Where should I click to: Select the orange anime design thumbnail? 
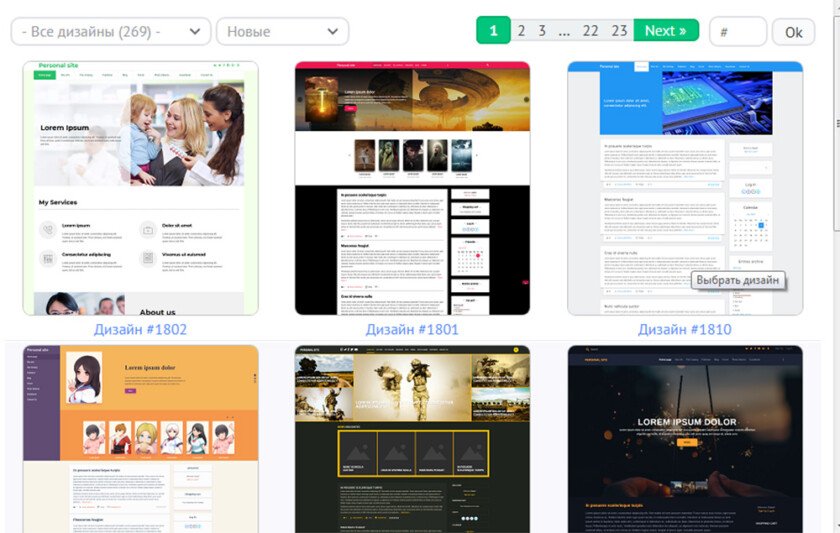coord(140,439)
